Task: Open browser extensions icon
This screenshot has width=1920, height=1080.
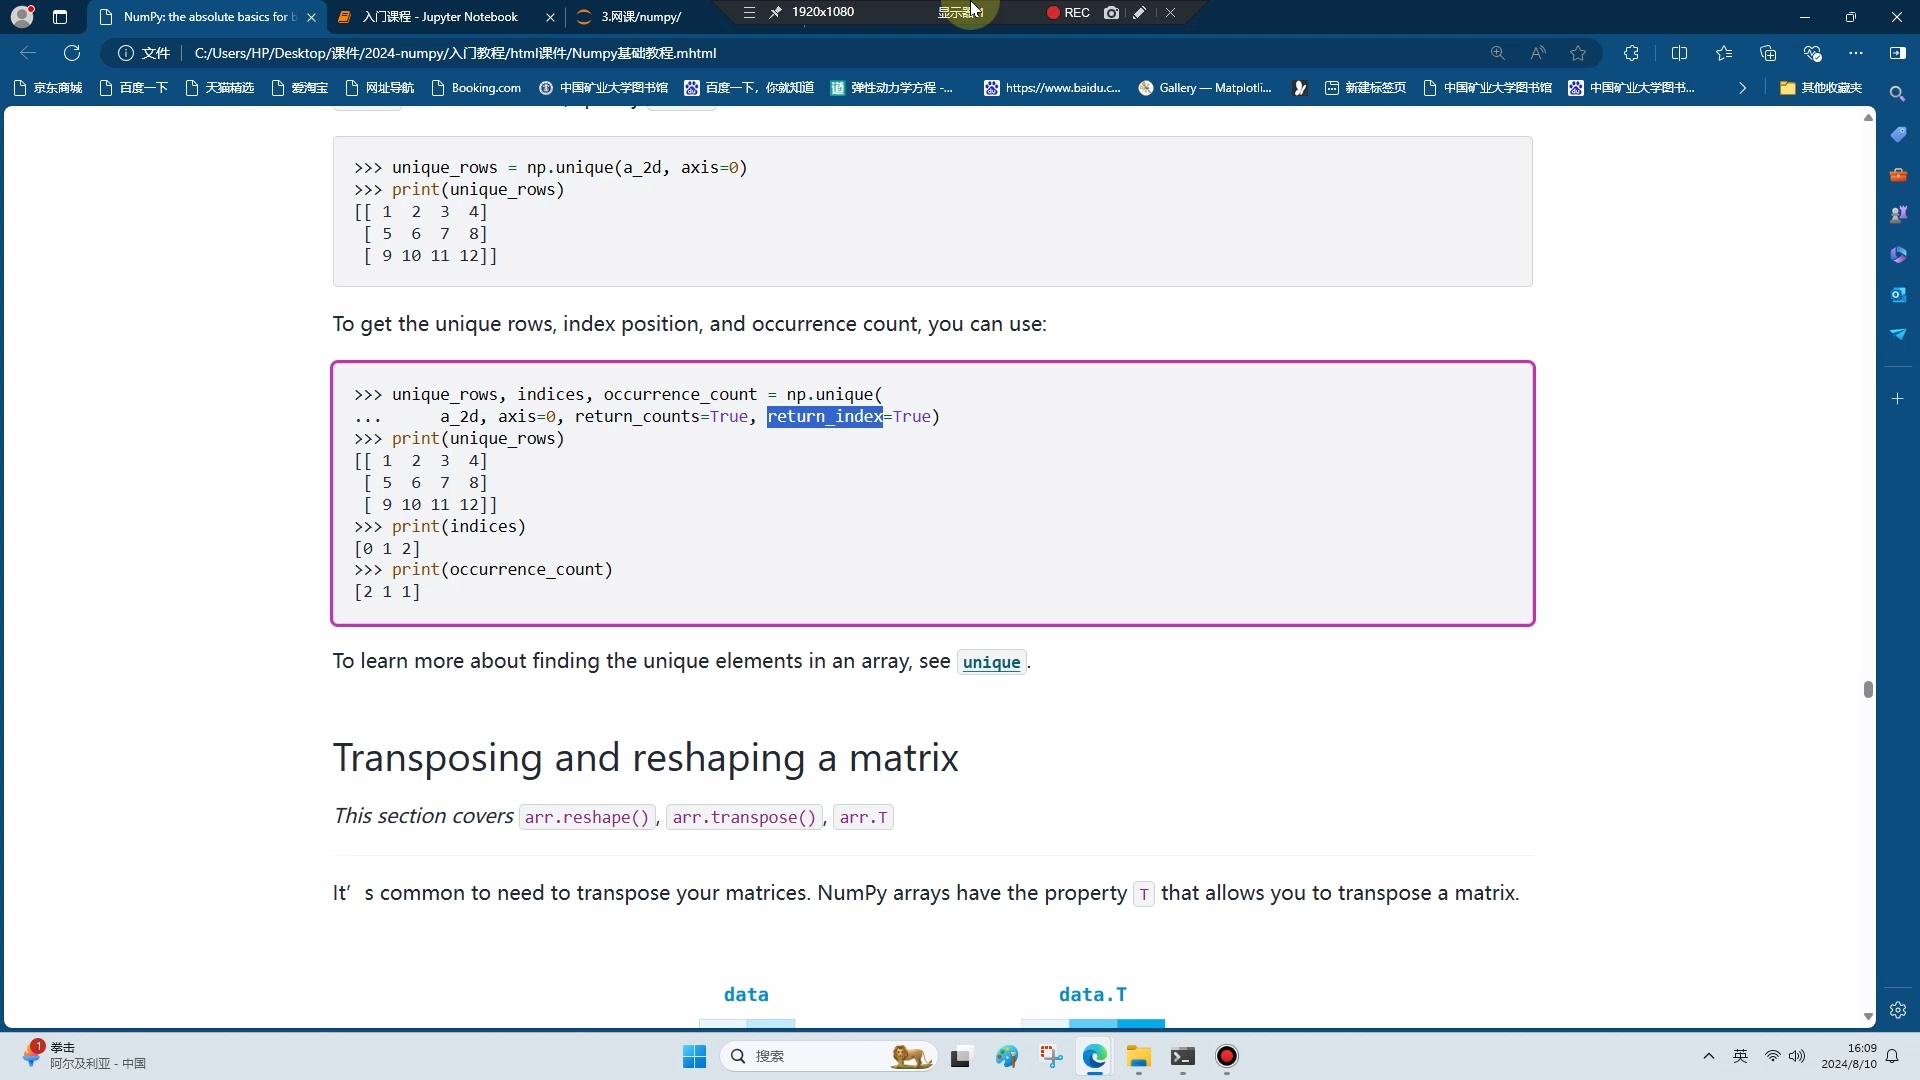Action: pos(1631,53)
